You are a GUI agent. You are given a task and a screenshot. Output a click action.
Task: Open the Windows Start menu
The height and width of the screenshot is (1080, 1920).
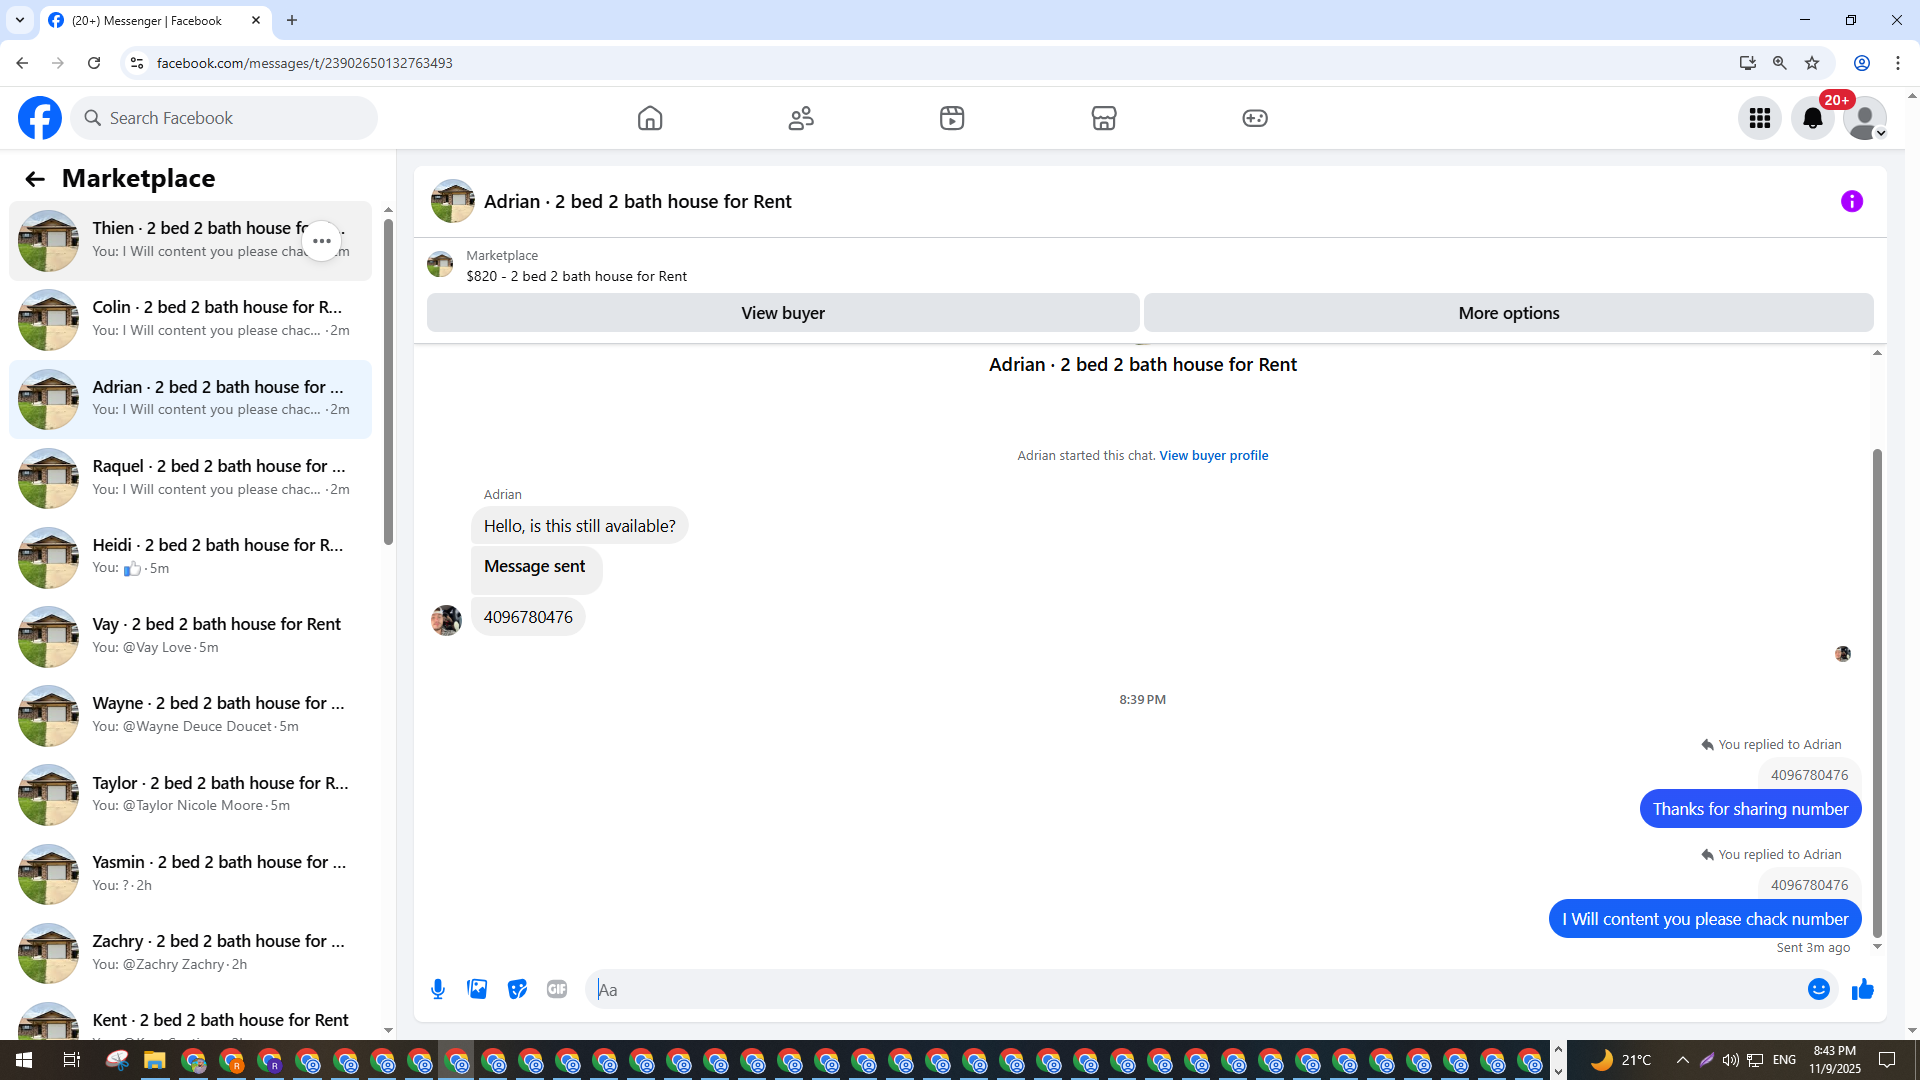coord(24,1060)
